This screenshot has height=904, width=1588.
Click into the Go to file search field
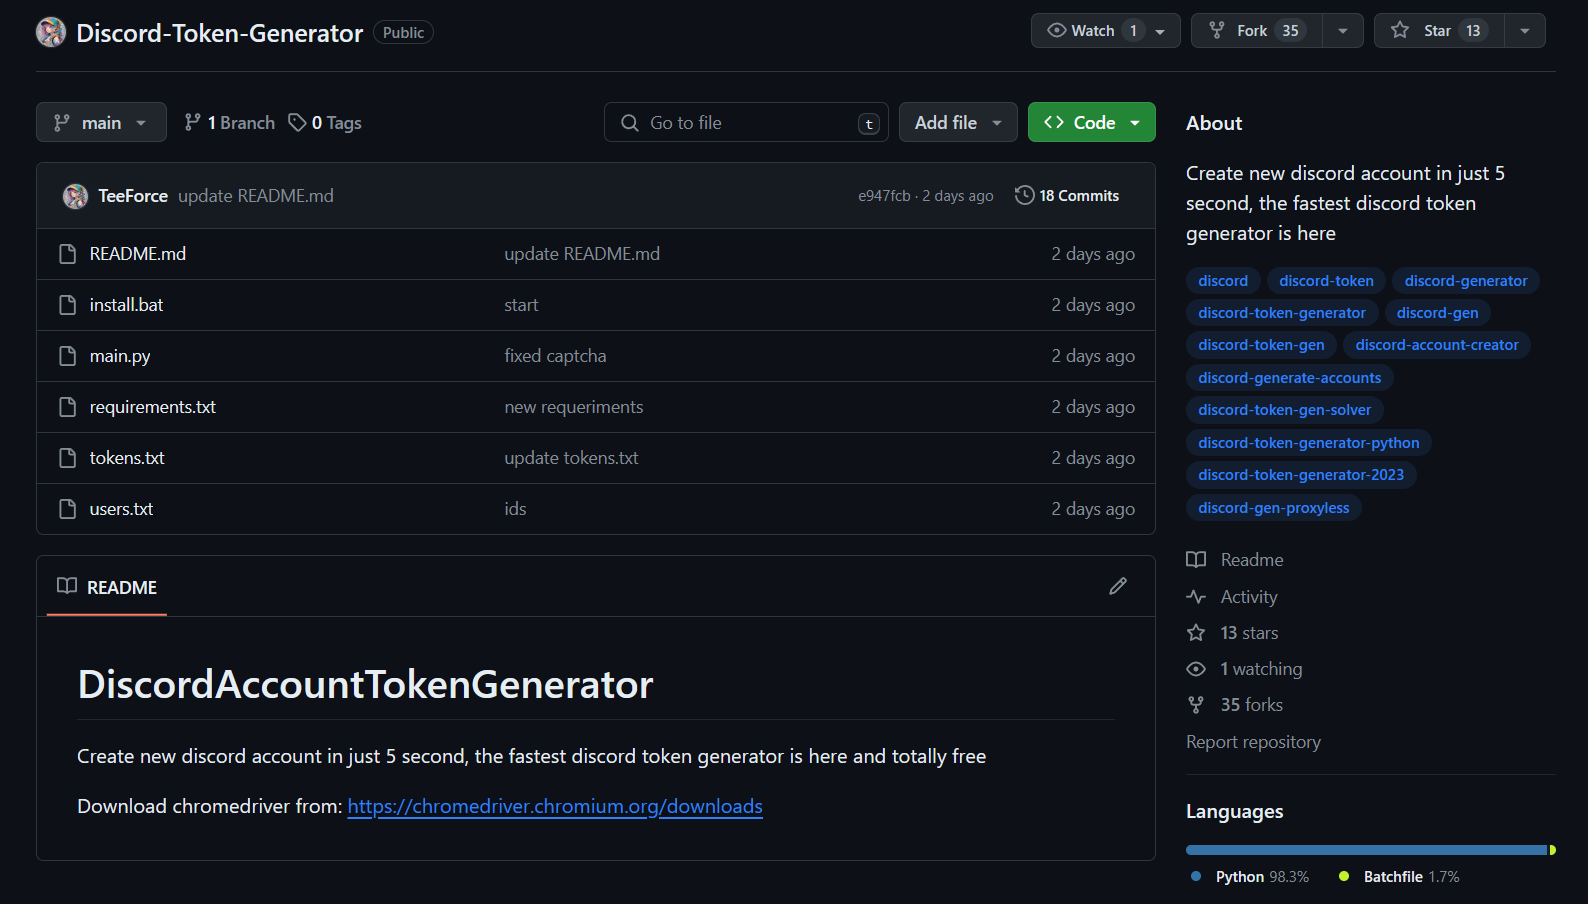(746, 122)
